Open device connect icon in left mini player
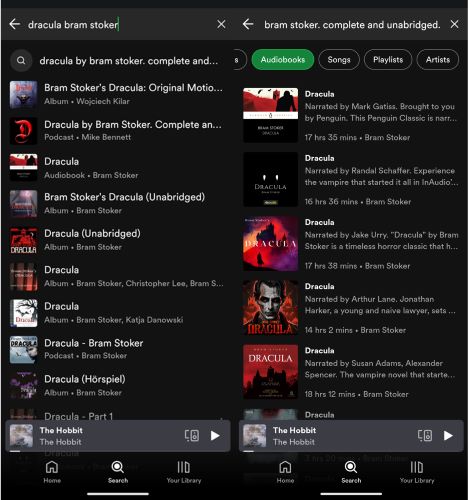The image size is (469, 500). pyautogui.click(x=192, y=436)
